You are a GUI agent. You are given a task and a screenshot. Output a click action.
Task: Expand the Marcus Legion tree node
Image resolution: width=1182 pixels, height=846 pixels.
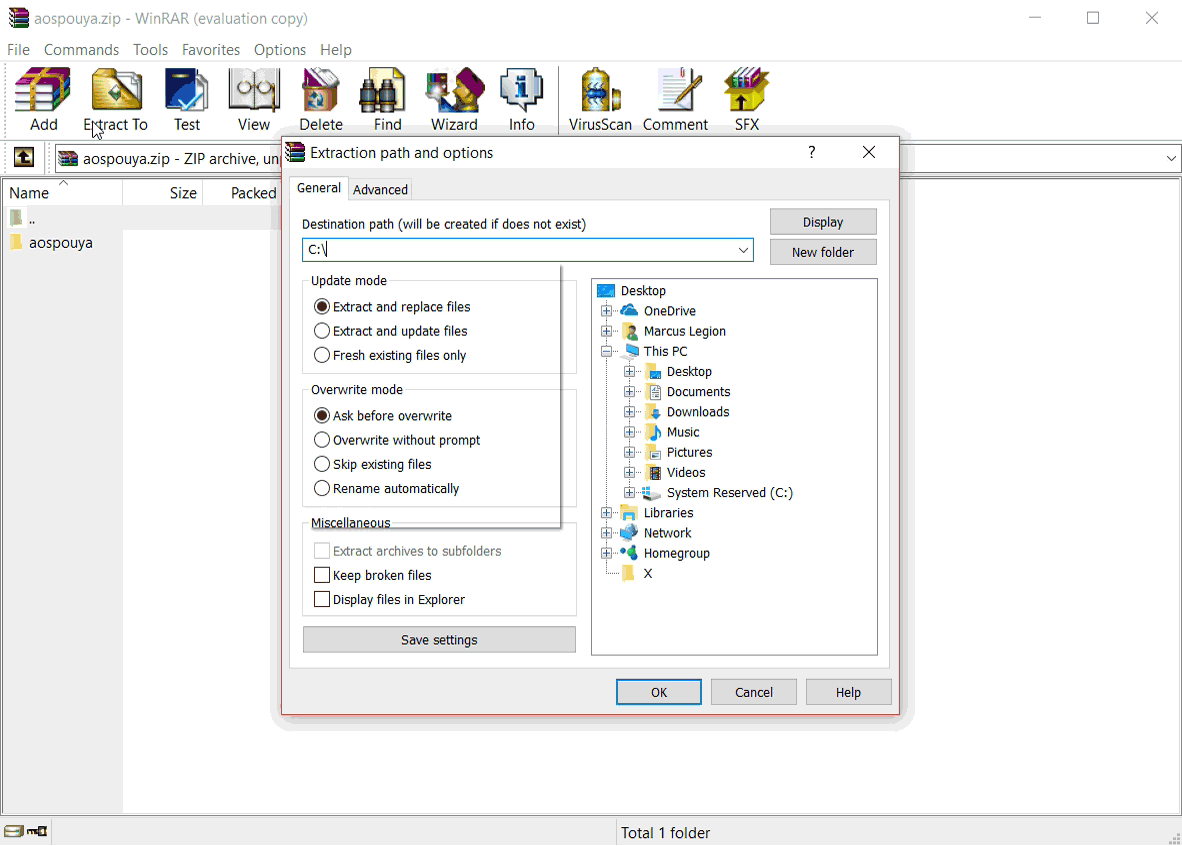[x=606, y=331]
